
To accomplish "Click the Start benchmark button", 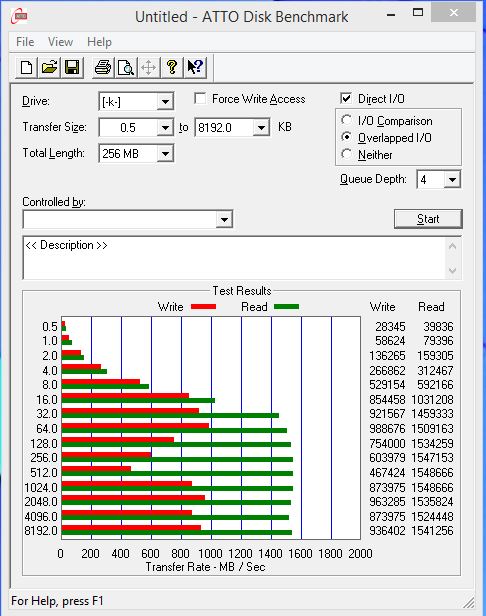I will click(x=428, y=218).
